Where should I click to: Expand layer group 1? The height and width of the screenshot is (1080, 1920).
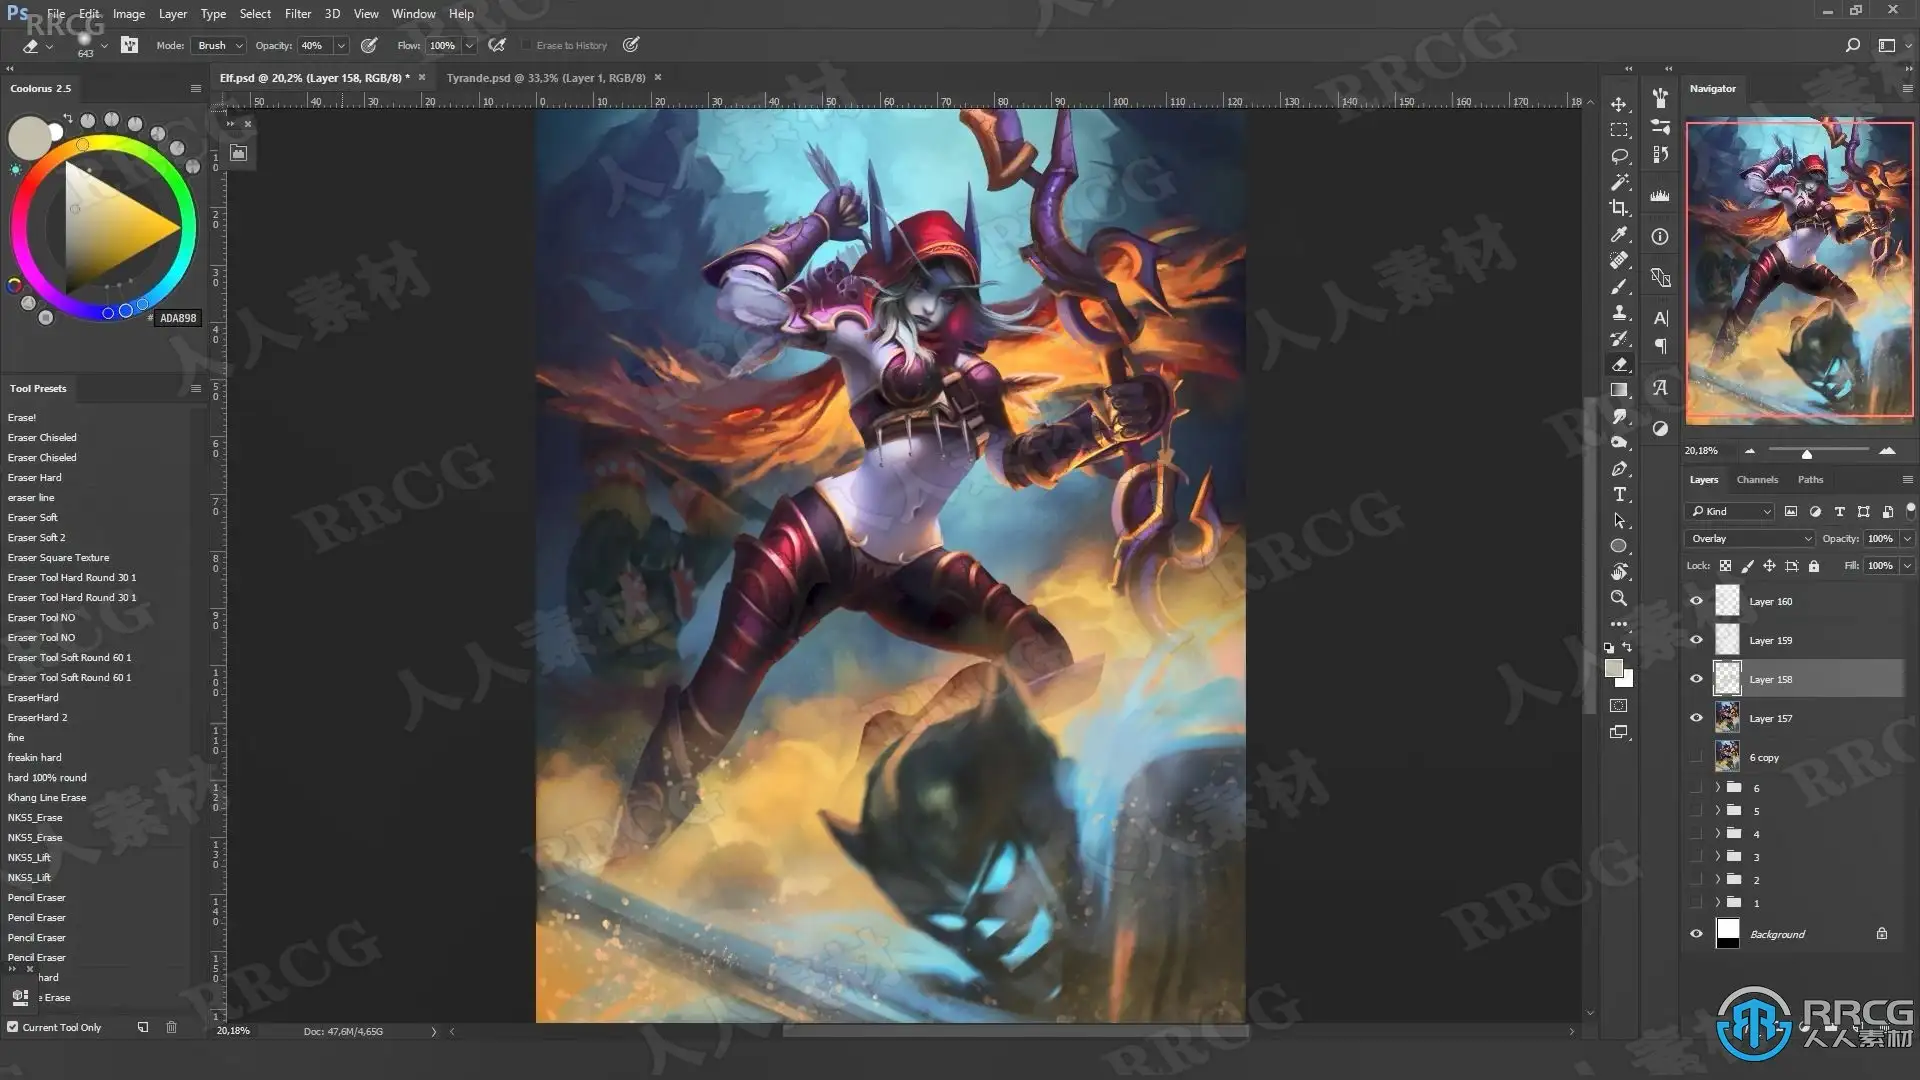1718,903
